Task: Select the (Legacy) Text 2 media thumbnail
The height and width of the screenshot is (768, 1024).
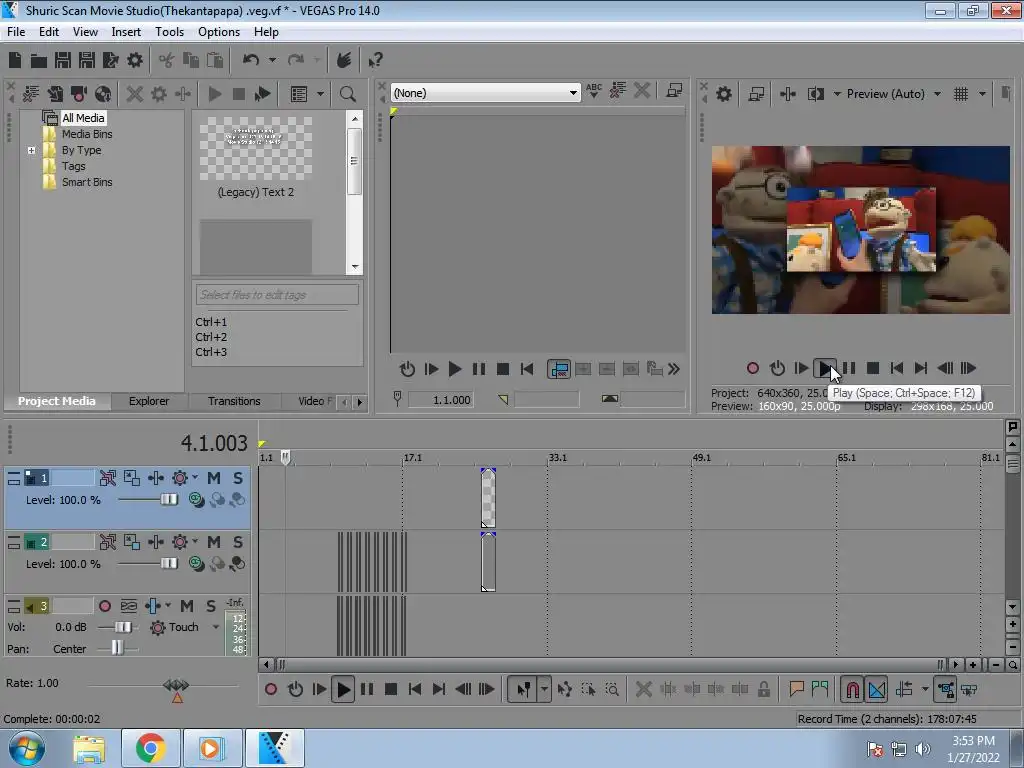Action: point(256,149)
